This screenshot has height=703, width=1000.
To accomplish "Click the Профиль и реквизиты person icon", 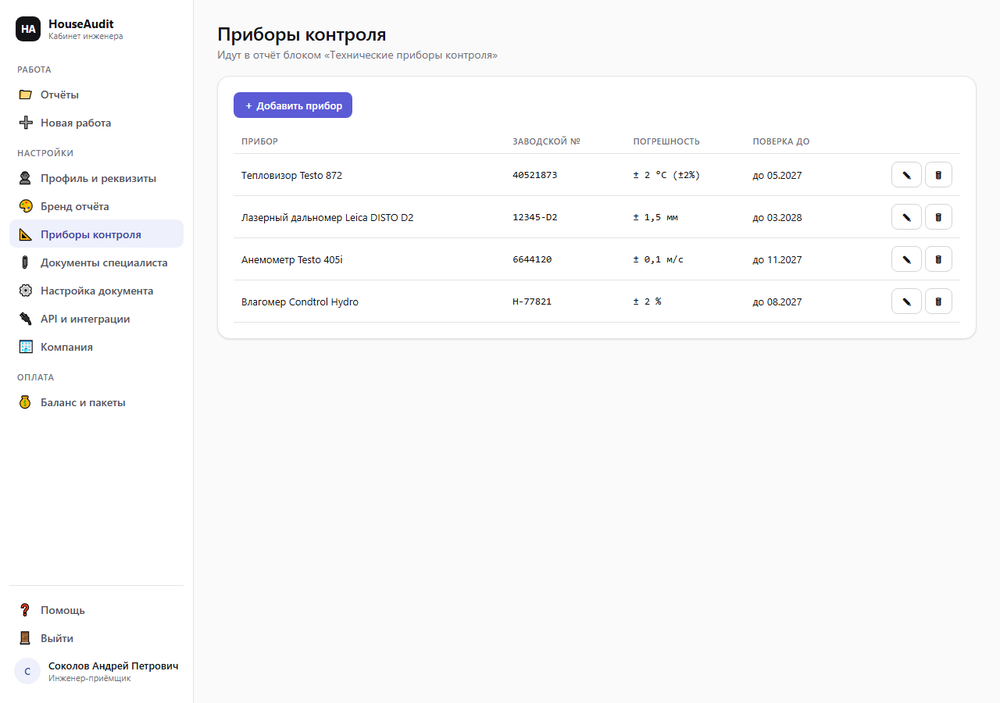I will (x=26, y=178).
